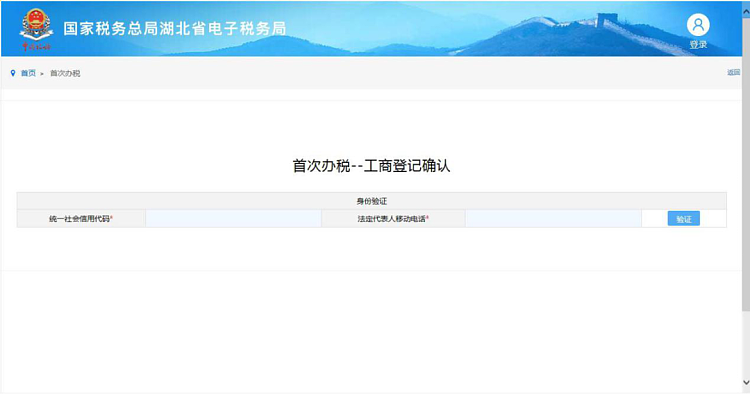This screenshot has height=394, width=750.
Task: Click the 首次办税--工商登记确认 heading
Action: [x=371, y=166]
